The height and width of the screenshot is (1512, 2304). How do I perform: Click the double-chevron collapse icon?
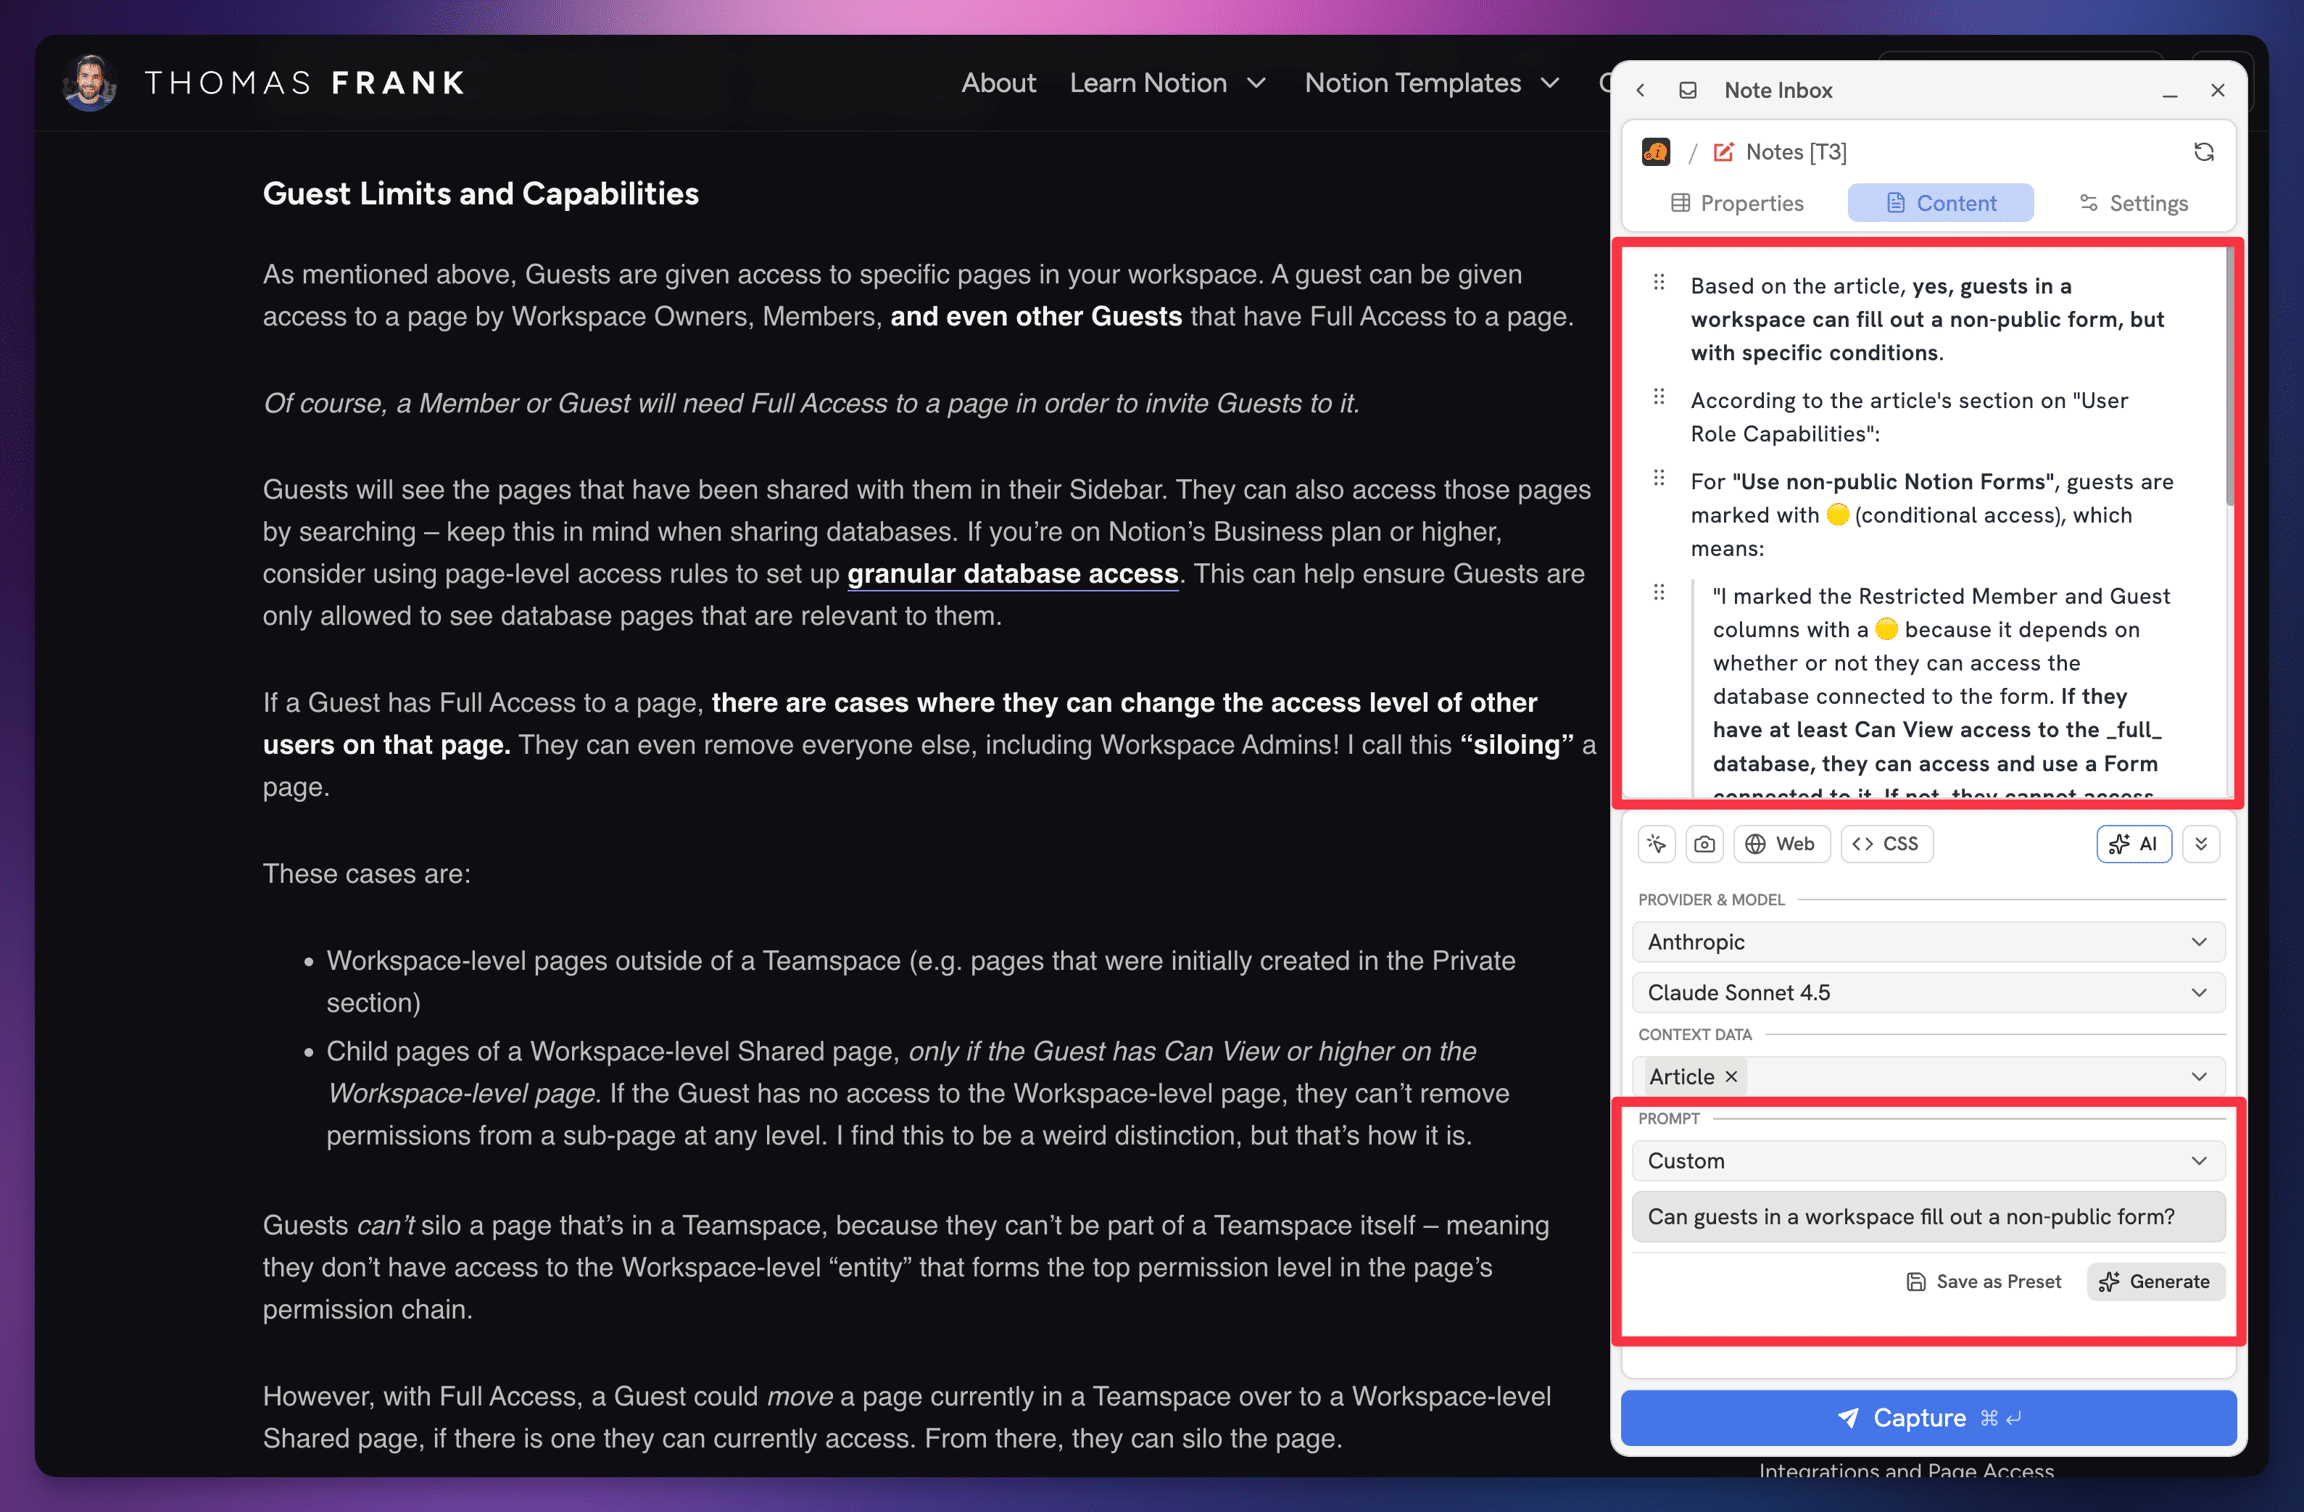pos(2201,844)
